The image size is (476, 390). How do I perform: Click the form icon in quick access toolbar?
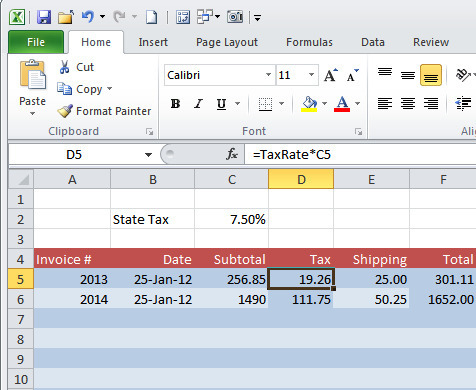pos(183,17)
